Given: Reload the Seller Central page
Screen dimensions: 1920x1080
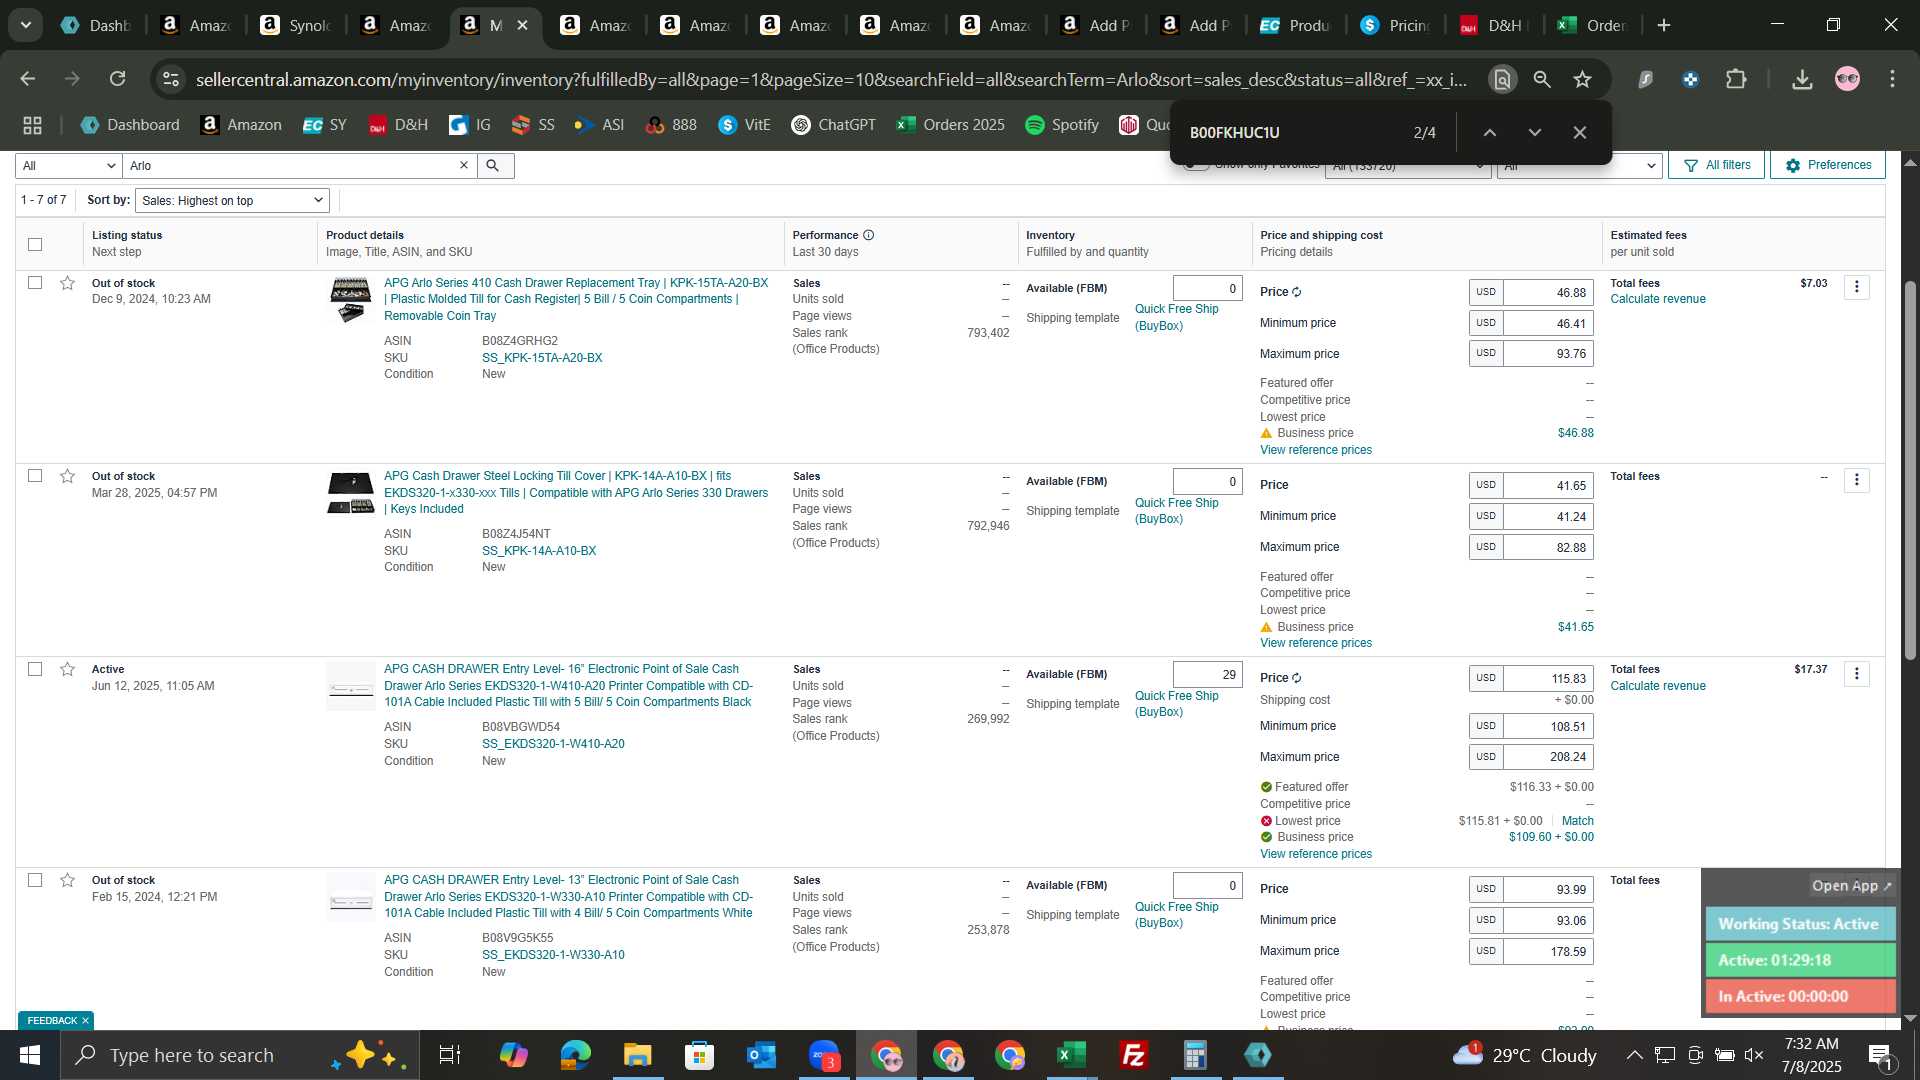Looking at the screenshot, I should coord(118,79).
